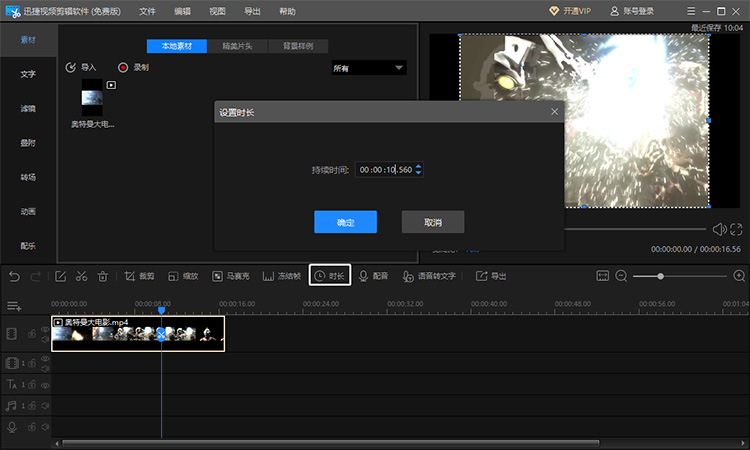Screen dimensions: 750x450
Task: Open the 视图 menu
Action: [217, 11]
